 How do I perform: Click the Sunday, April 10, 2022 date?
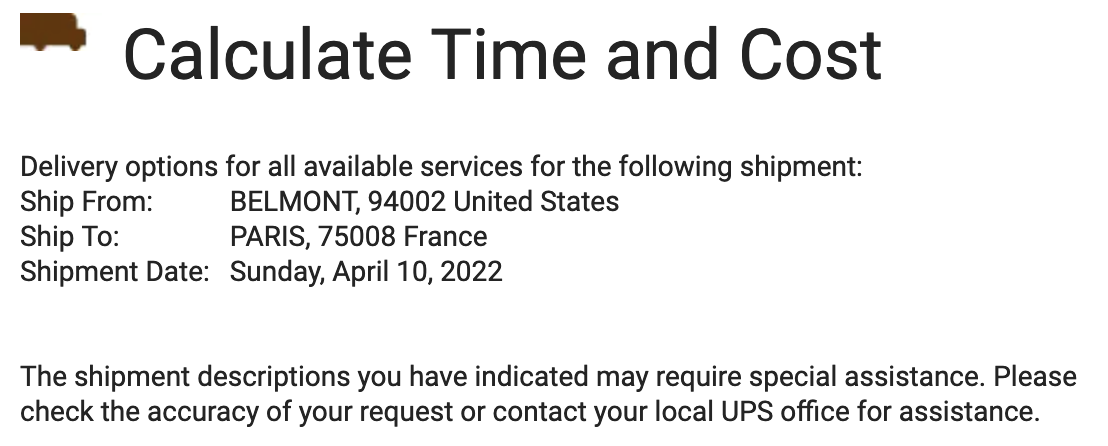coord(366,271)
